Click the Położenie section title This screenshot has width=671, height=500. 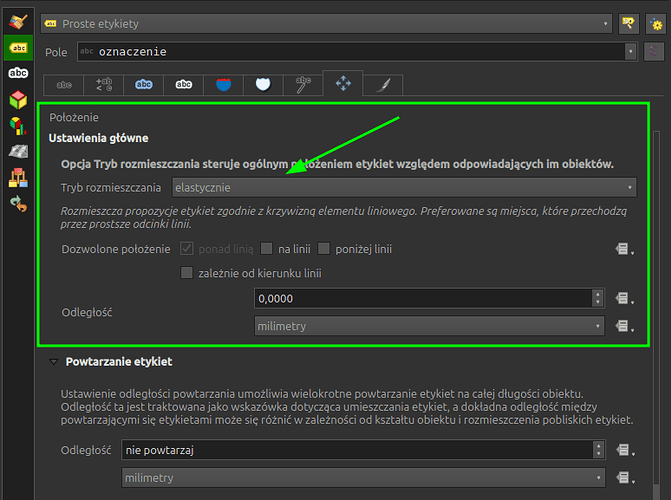point(74,117)
